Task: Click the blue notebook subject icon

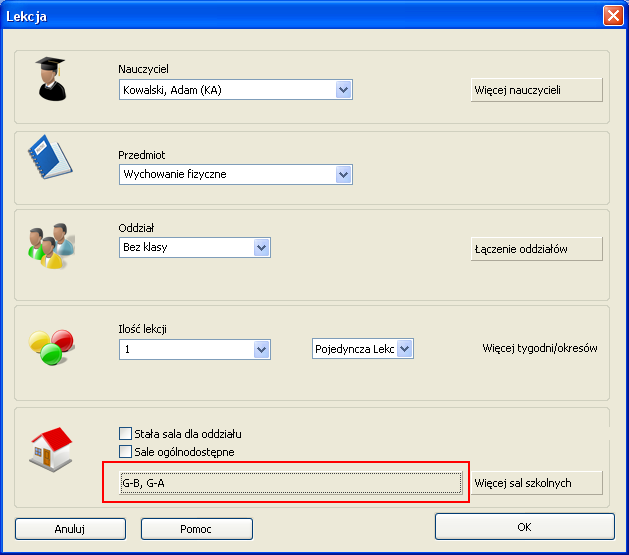Action: click(x=50, y=157)
